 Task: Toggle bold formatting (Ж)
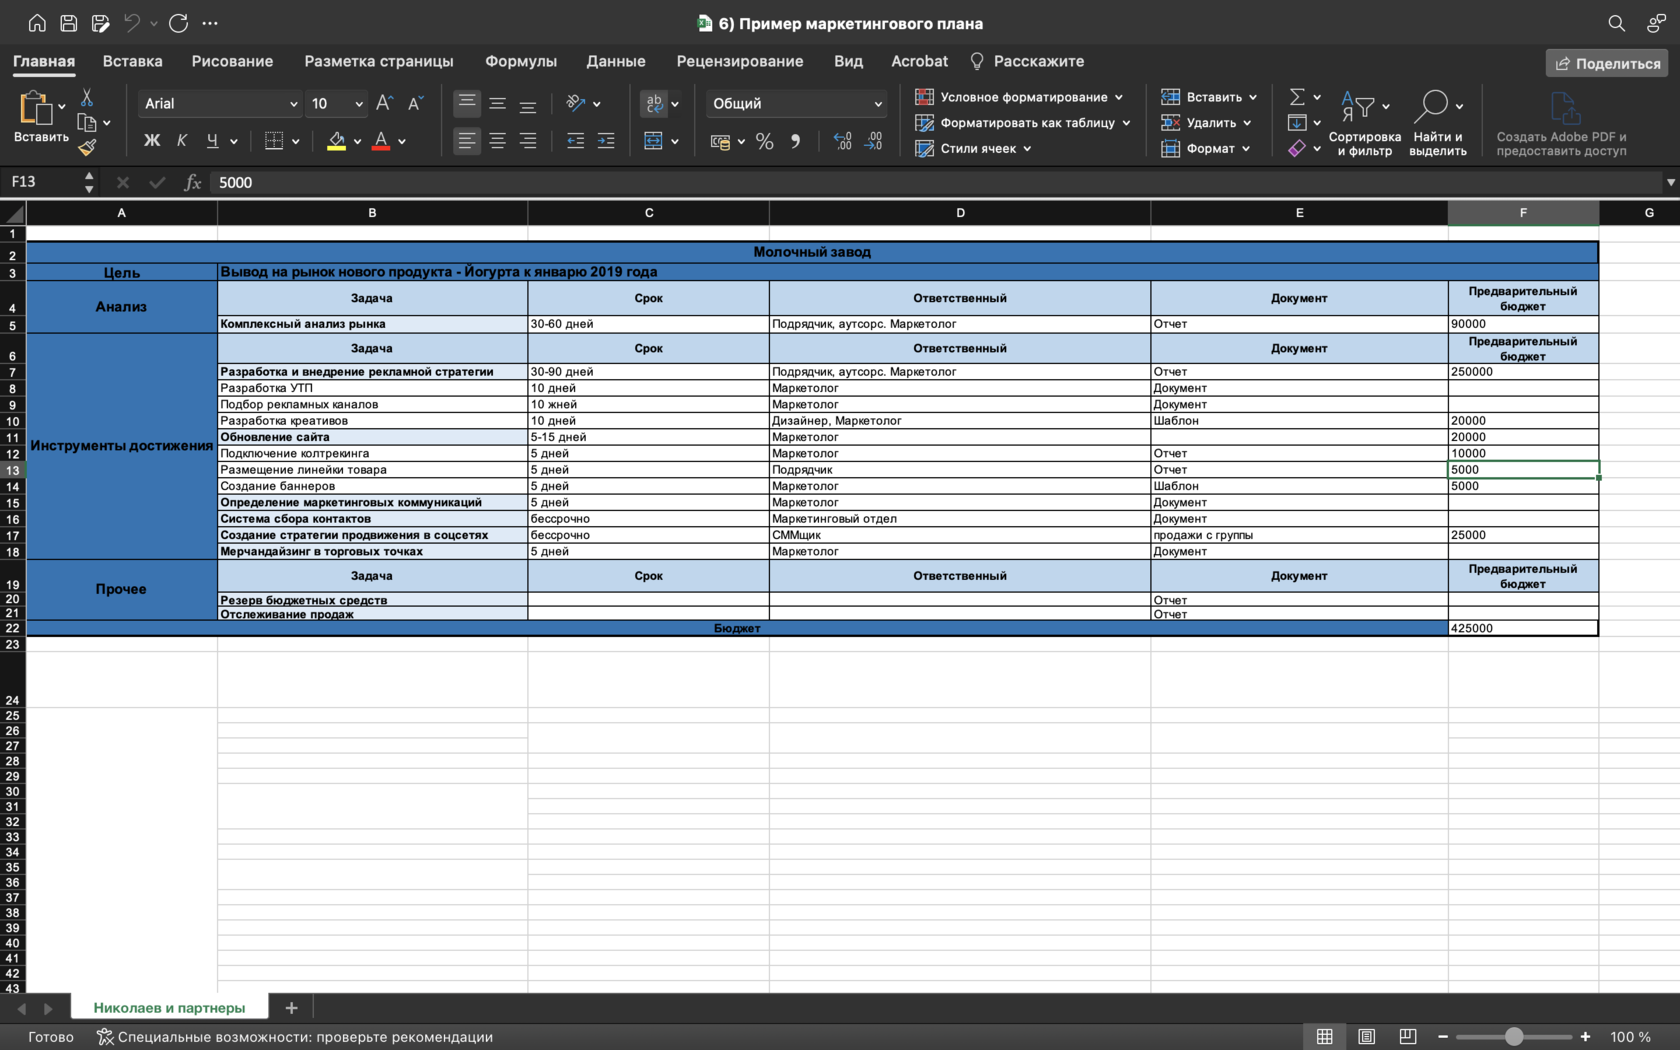pos(152,141)
